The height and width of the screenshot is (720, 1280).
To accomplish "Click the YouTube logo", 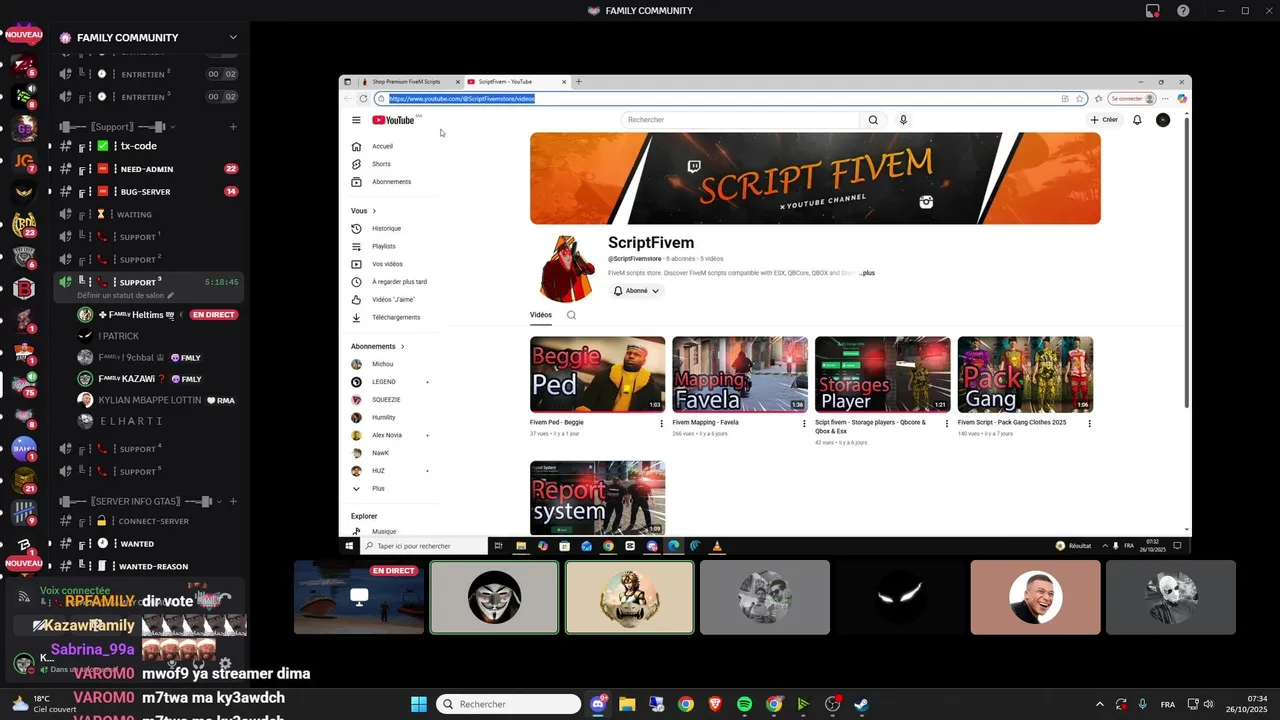I will (x=393, y=120).
